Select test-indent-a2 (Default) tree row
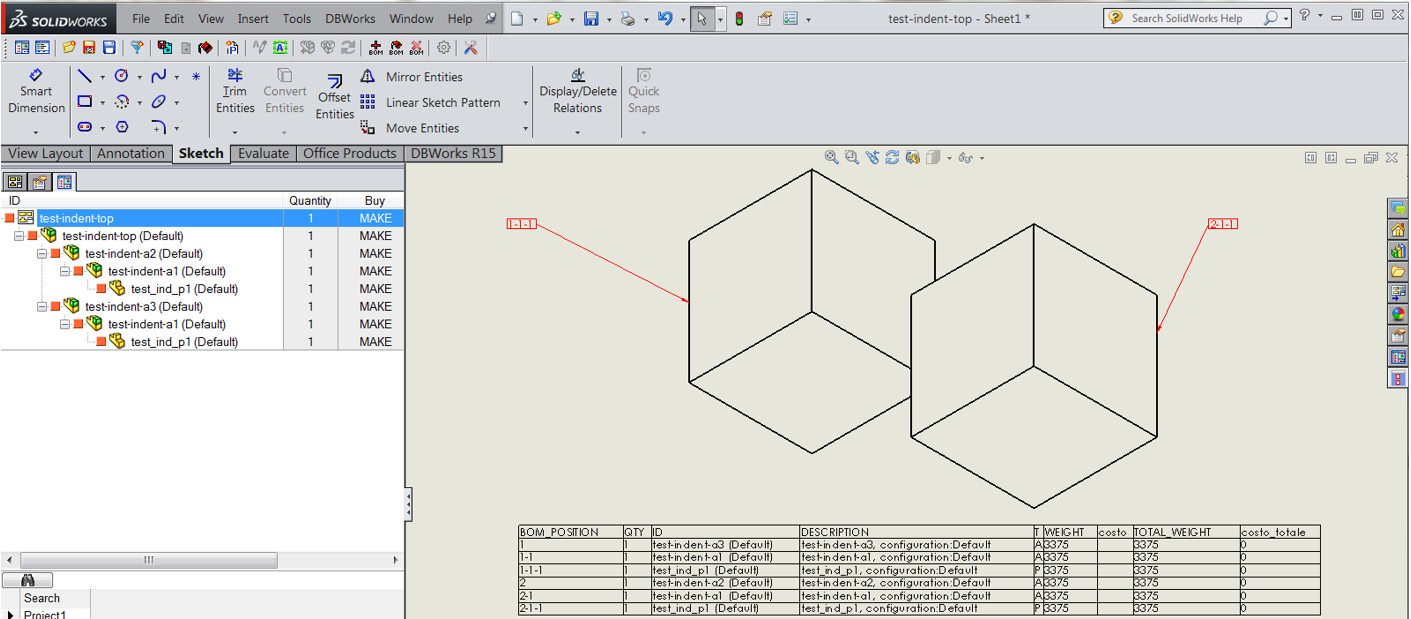 202,254
